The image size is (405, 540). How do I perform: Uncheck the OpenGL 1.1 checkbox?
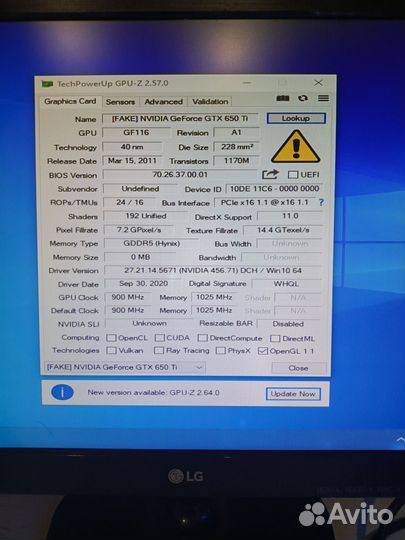click(x=263, y=351)
